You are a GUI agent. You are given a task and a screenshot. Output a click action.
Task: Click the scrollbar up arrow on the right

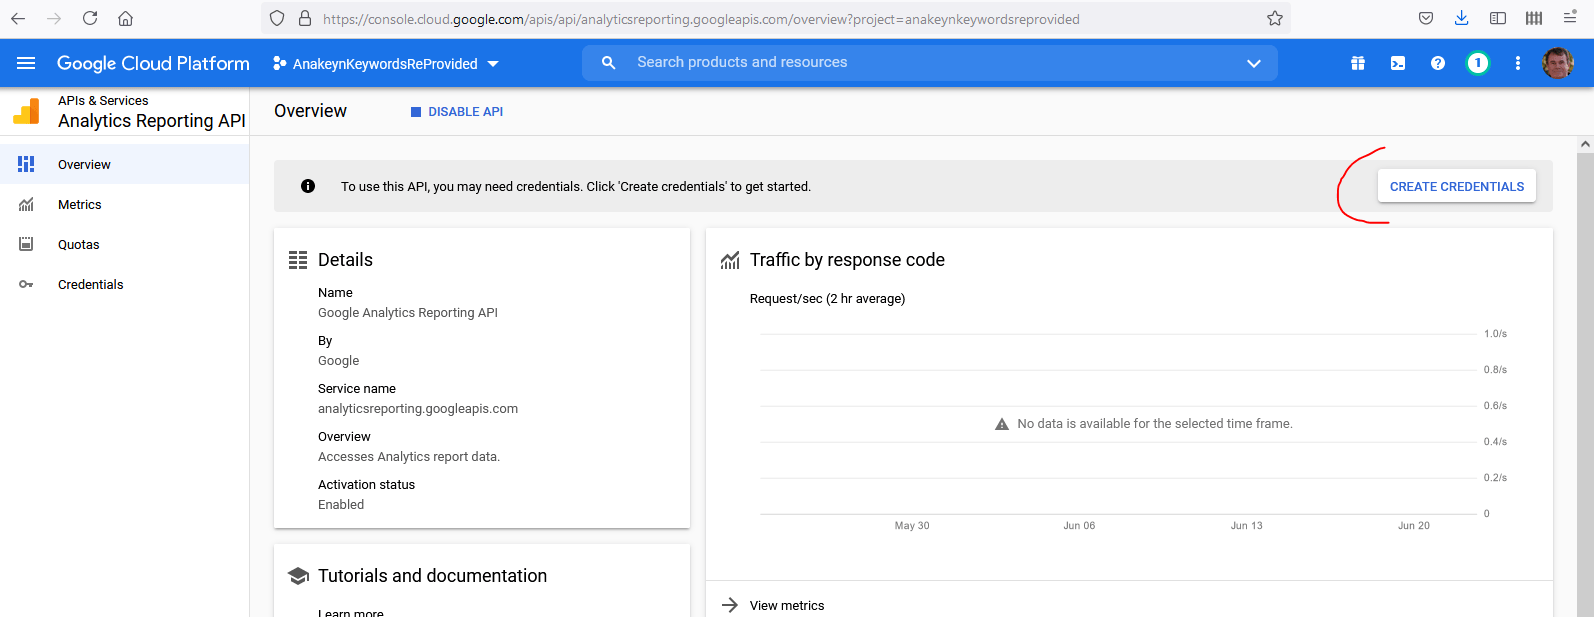coord(1585,144)
